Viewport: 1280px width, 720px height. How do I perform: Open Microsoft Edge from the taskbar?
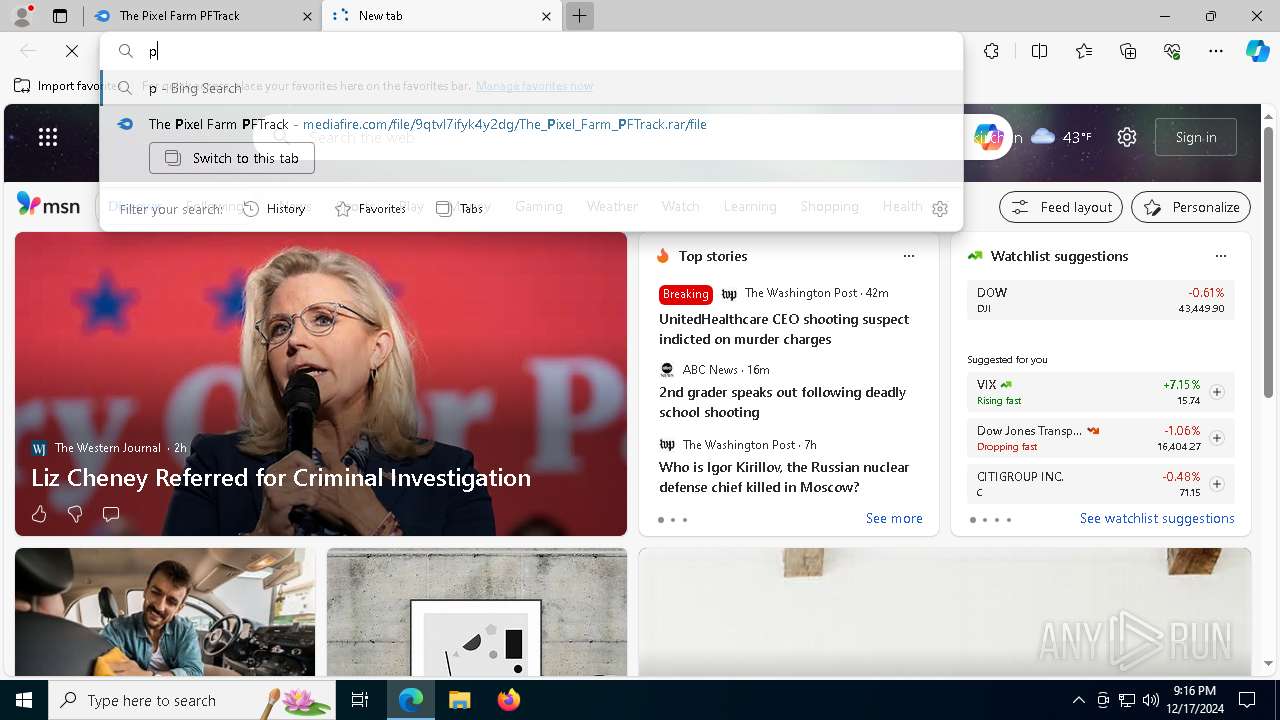pyautogui.click(x=411, y=700)
